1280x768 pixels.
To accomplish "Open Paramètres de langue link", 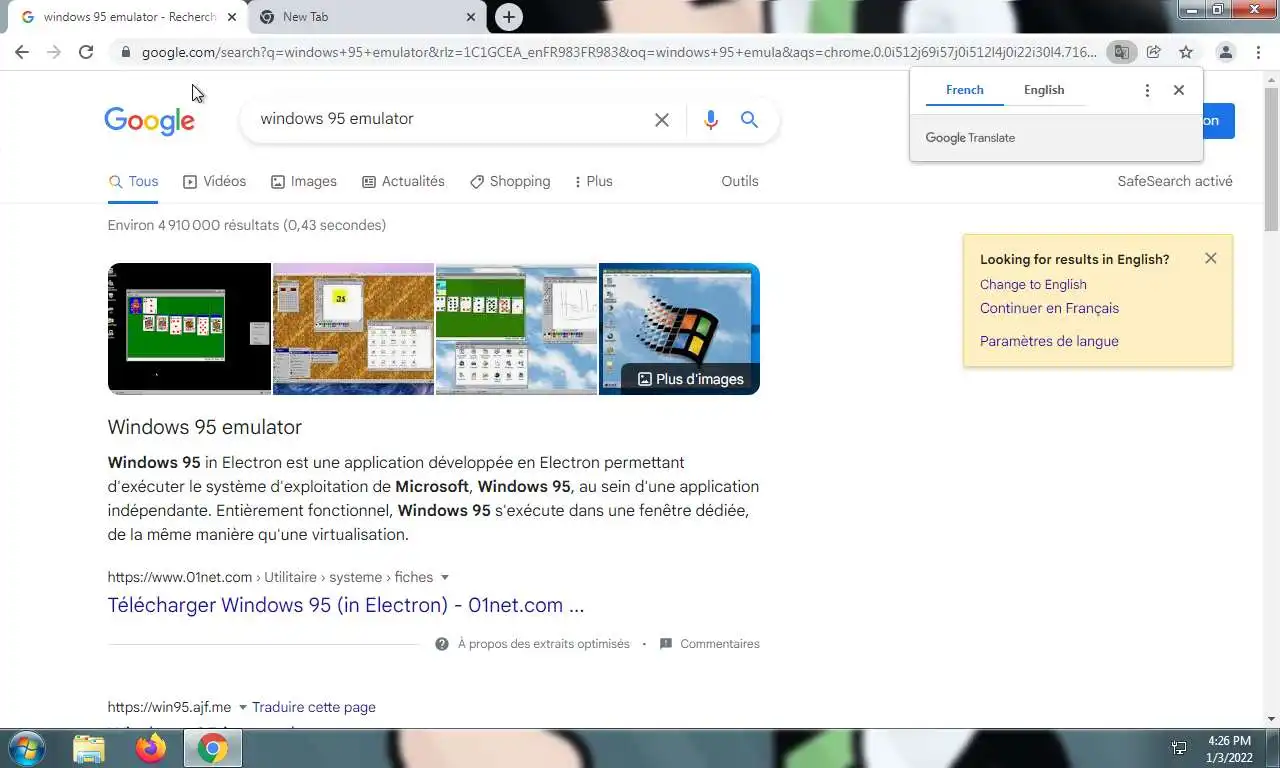I will point(1049,341).
